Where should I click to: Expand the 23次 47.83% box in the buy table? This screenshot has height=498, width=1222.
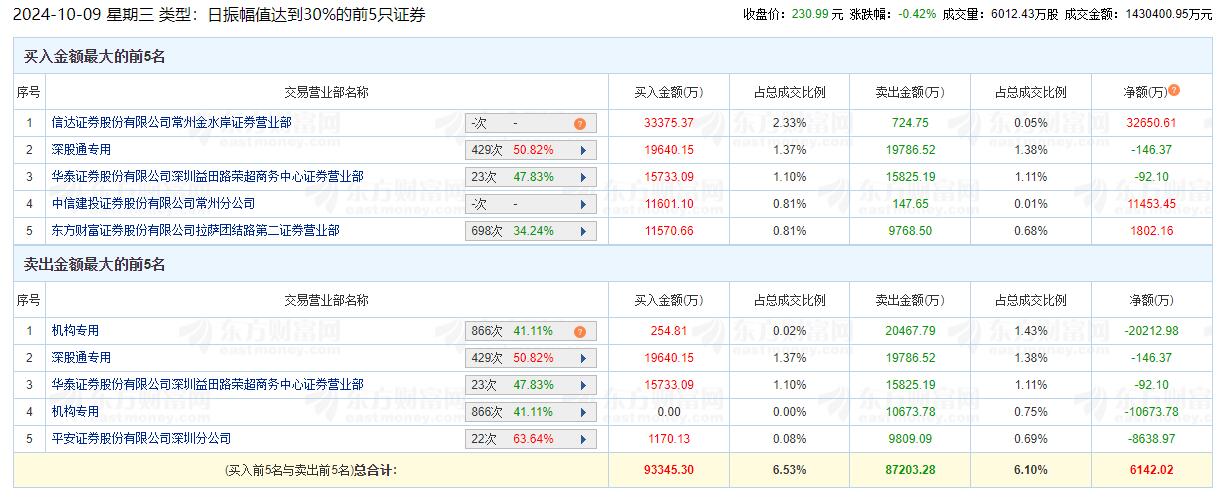[583, 177]
